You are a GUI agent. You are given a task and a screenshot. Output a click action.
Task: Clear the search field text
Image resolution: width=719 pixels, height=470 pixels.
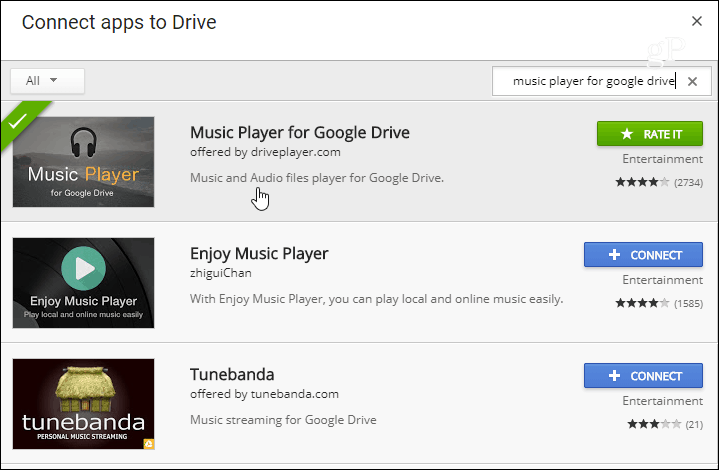(x=692, y=81)
